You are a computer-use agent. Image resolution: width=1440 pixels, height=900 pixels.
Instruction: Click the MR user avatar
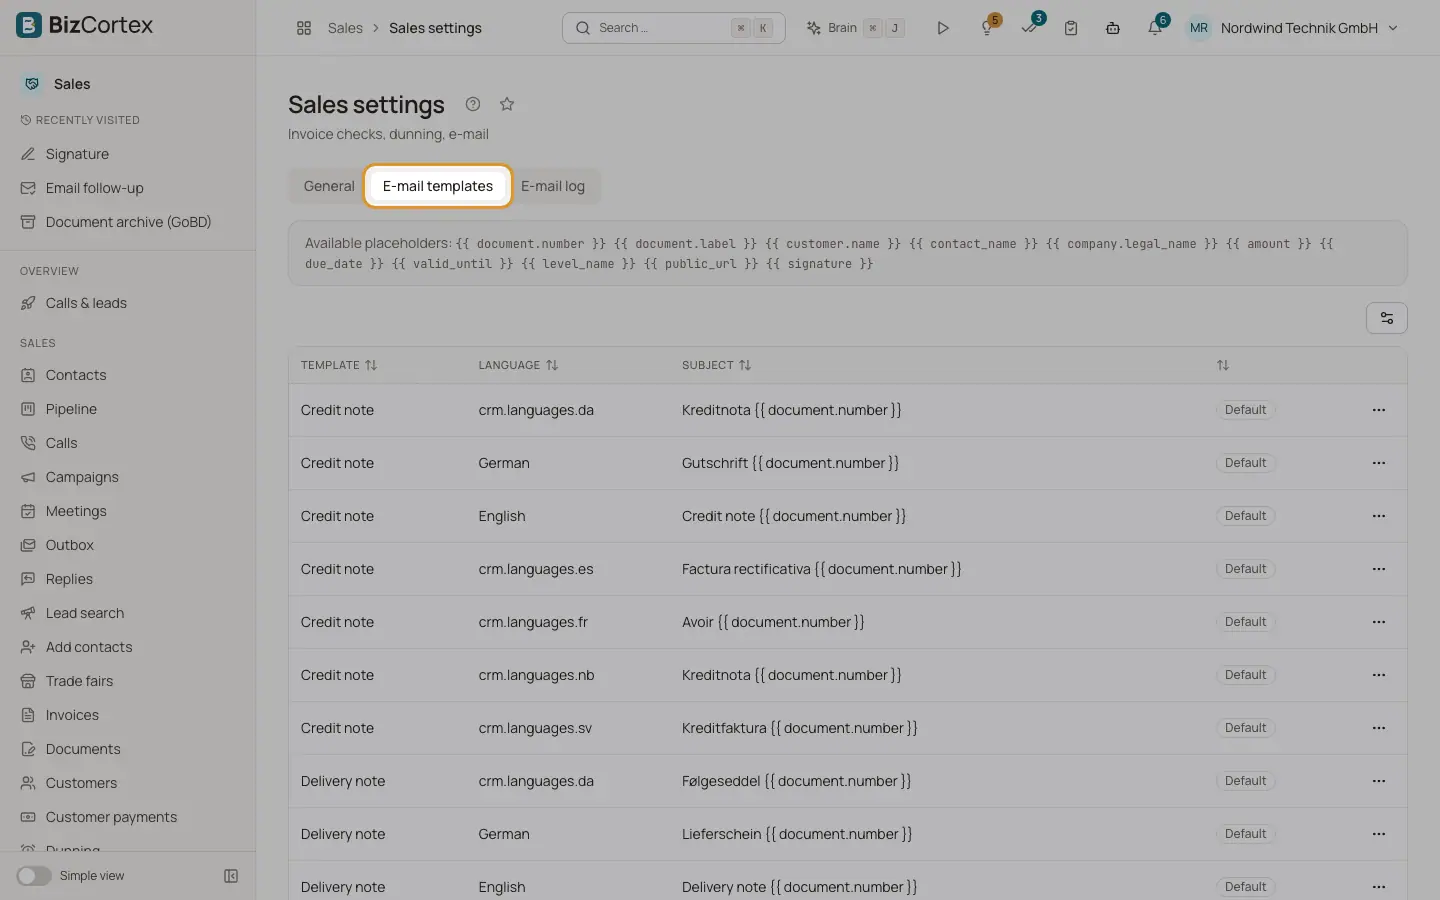coord(1199,28)
